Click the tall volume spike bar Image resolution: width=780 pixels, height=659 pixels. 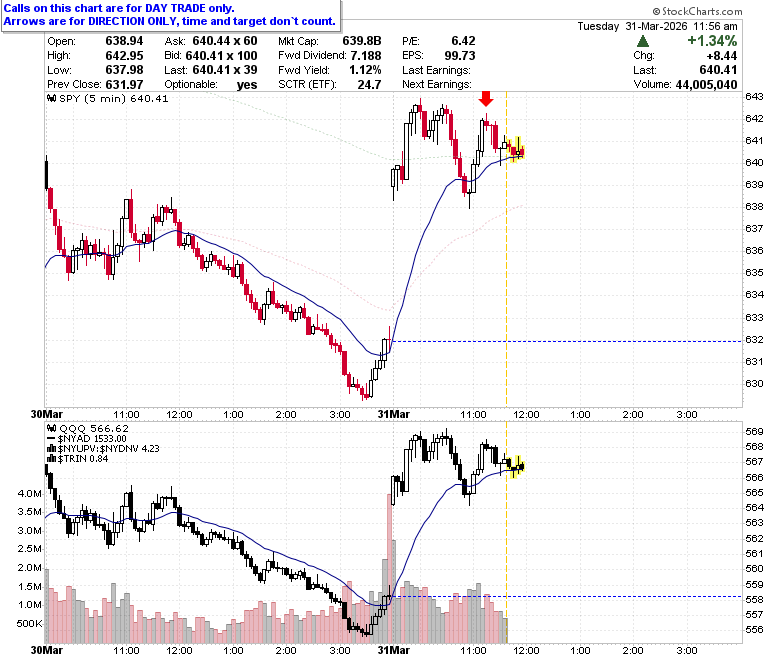(390, 568)
